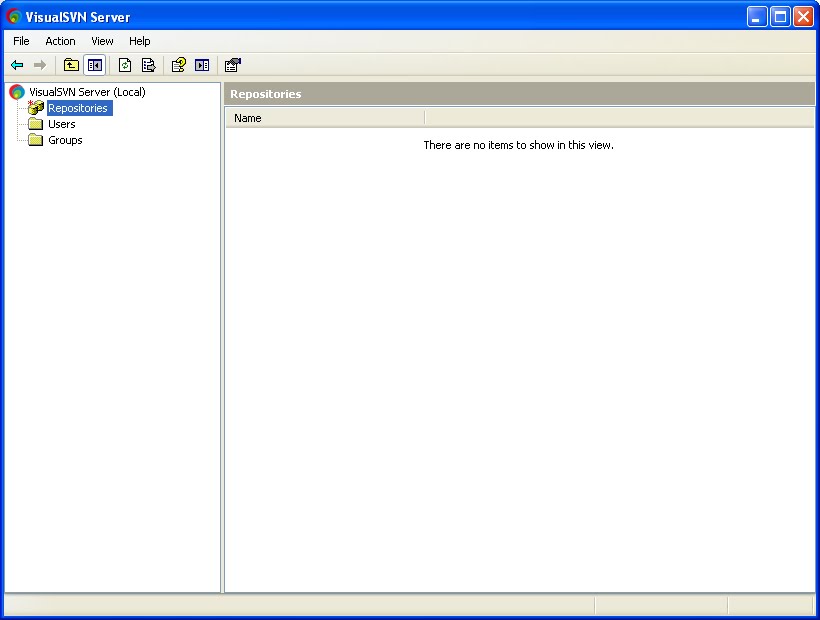Select the Users tree node
Image resolution: width=820 pixels, height=620 pixels.
click(62, 124)
